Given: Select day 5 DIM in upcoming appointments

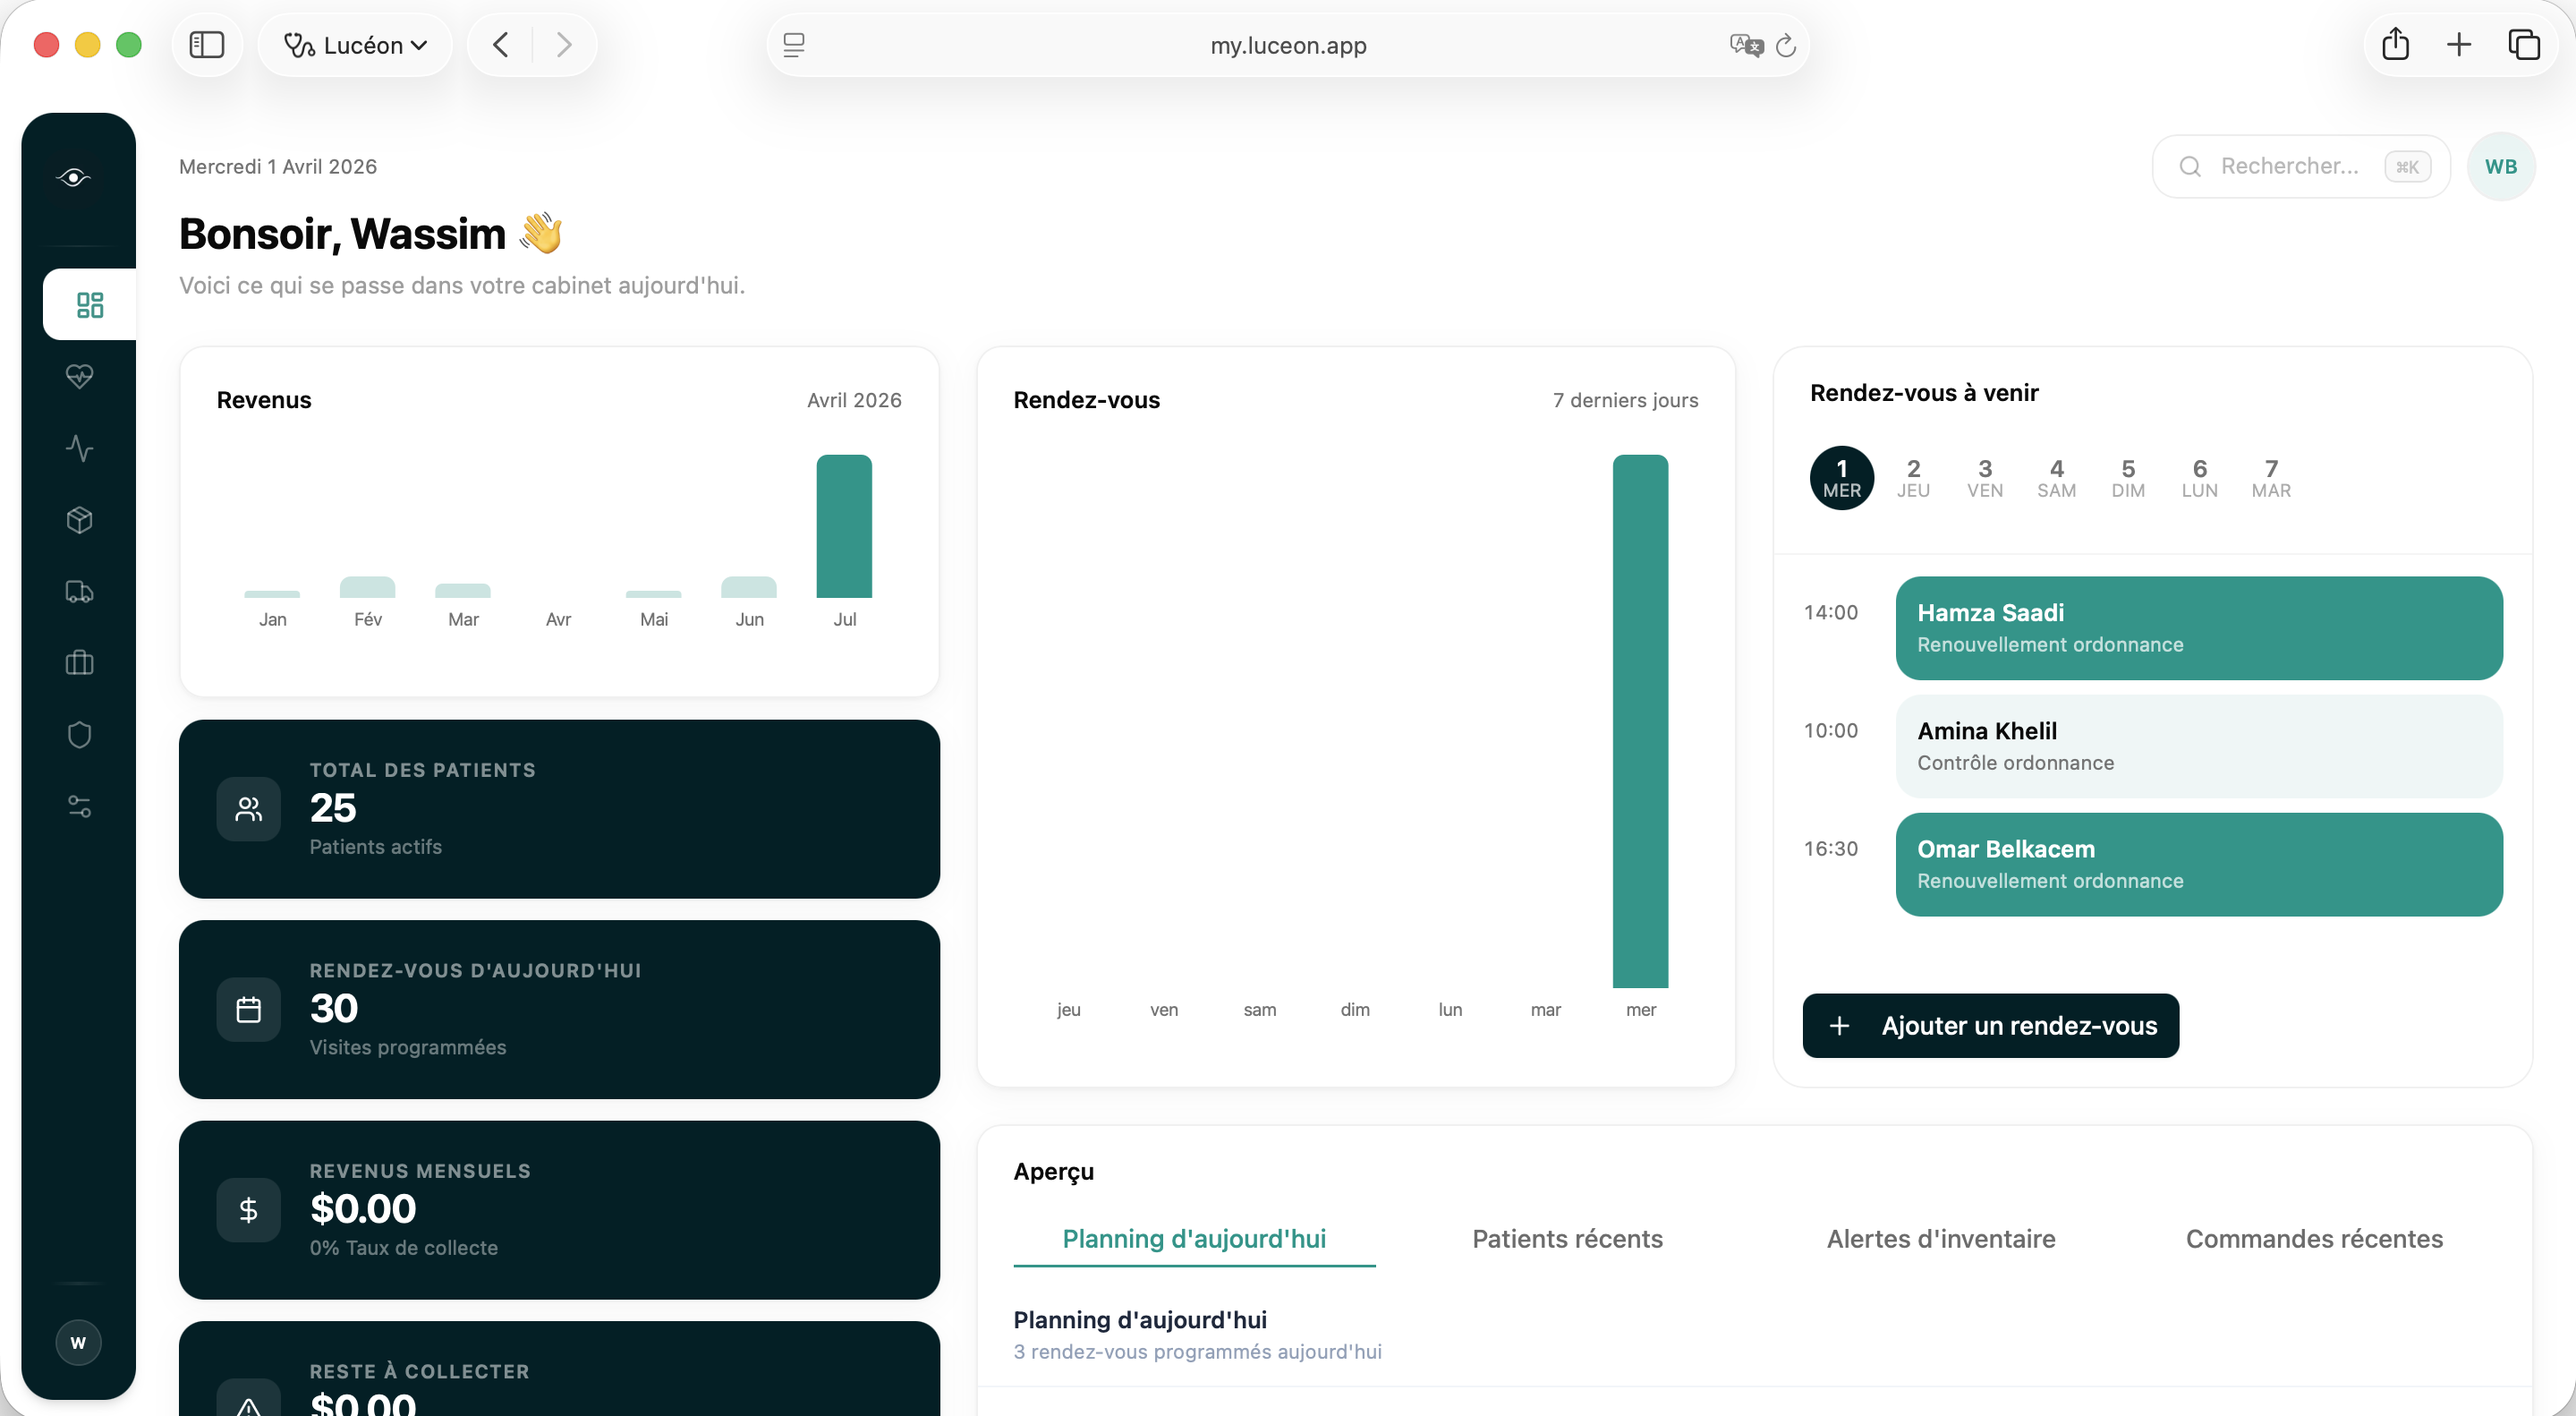Looking at the screenshot, I should click(2128, 477).
